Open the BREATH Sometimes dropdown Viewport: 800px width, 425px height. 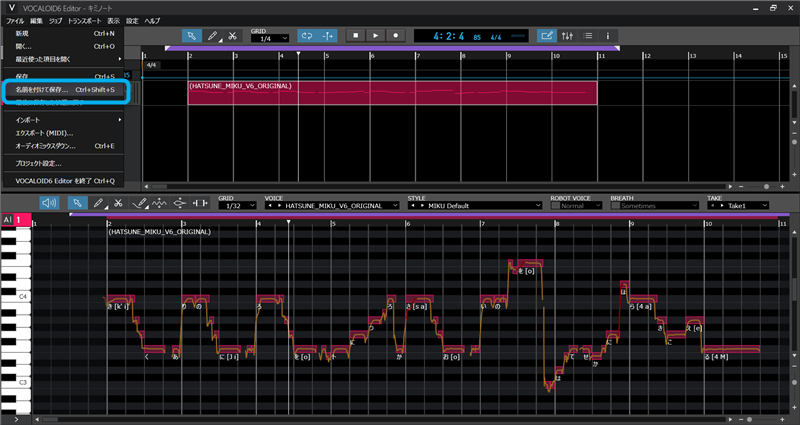coord(659,206)
